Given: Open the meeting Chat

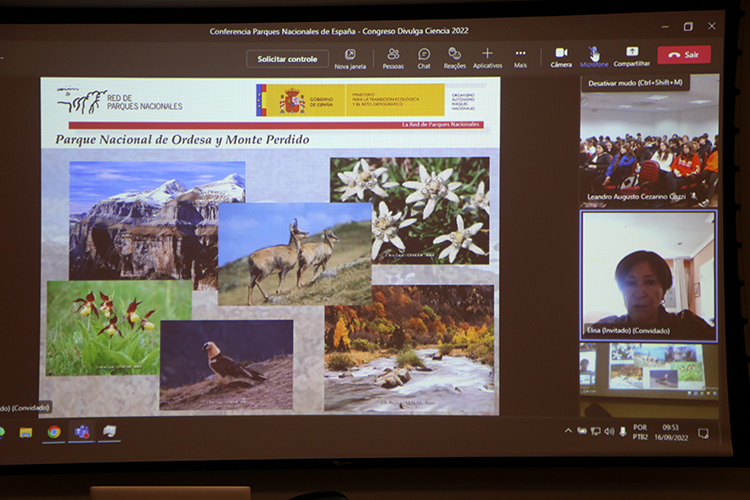Looking at the screenshot, I should coord(424,59).
